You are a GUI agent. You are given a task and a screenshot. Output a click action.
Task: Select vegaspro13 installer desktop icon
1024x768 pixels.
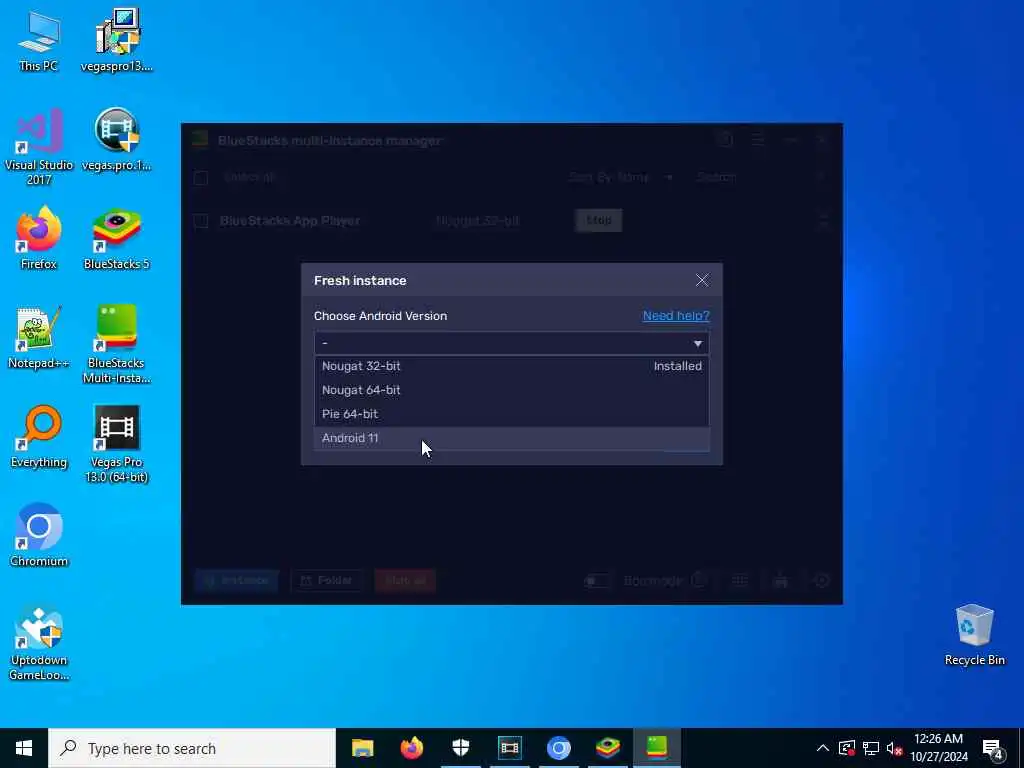click(x=117, y=40)
